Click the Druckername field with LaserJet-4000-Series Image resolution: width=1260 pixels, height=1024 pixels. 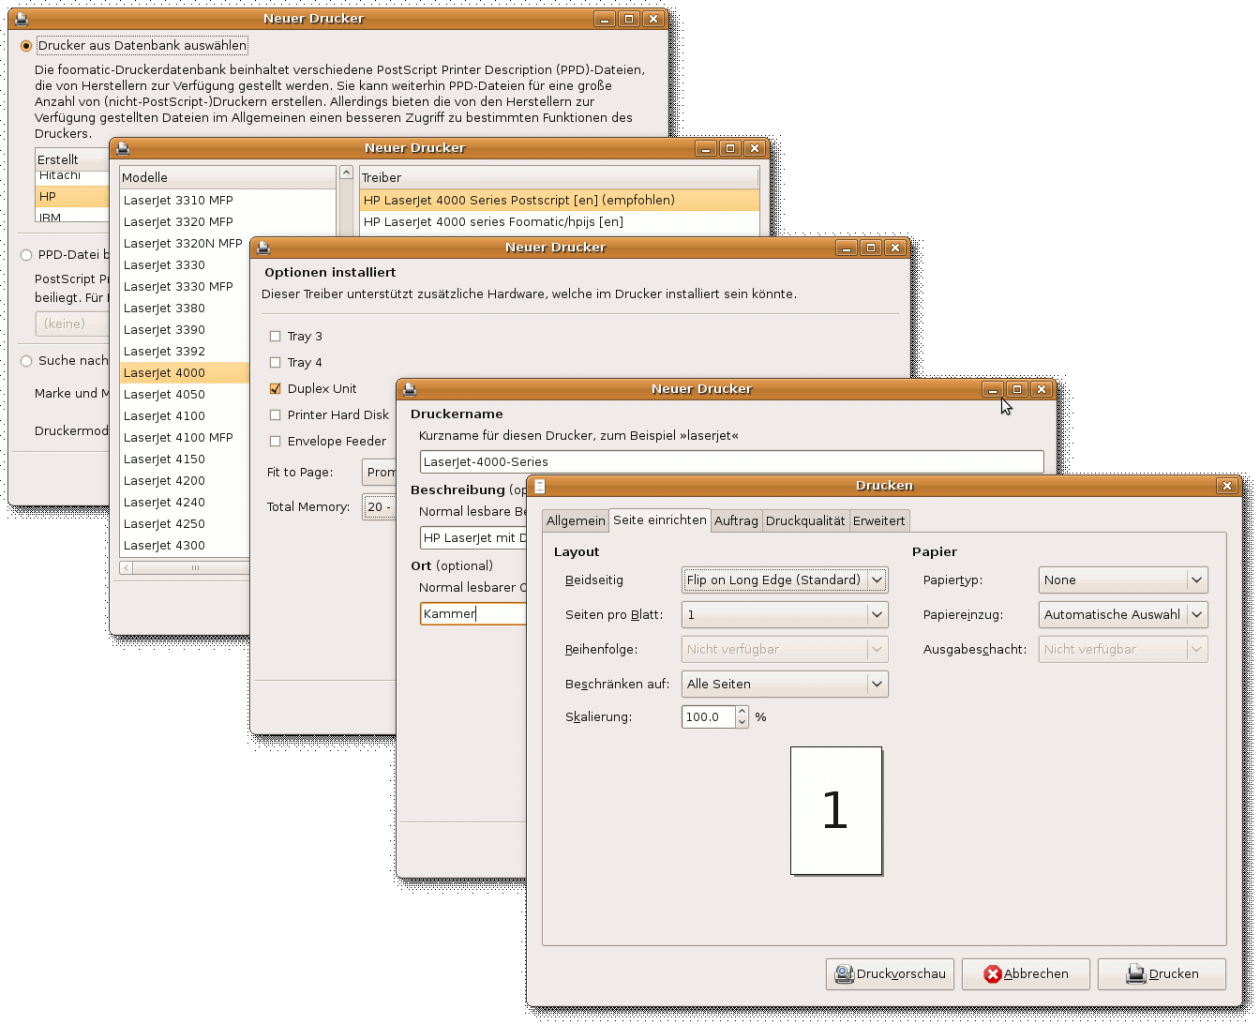(732, 462)
